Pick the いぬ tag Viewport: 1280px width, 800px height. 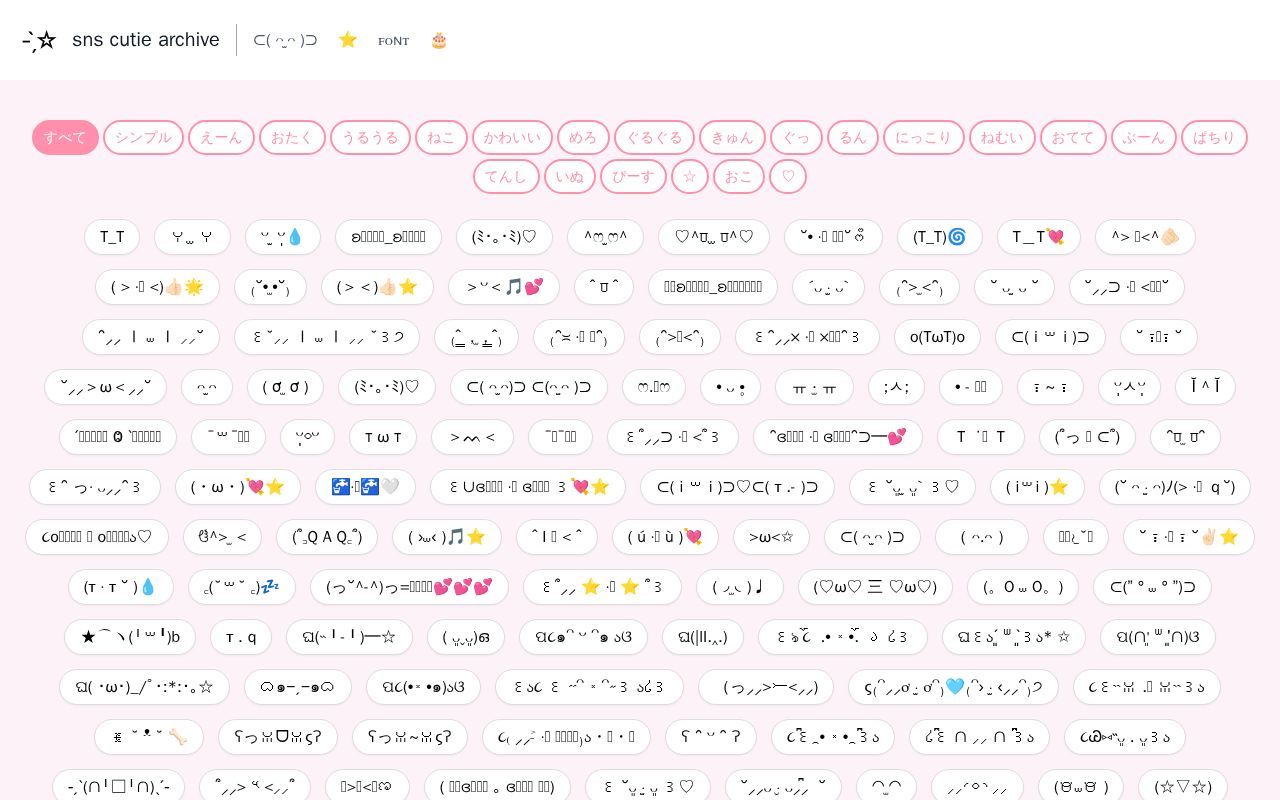(x=570, y=176)
